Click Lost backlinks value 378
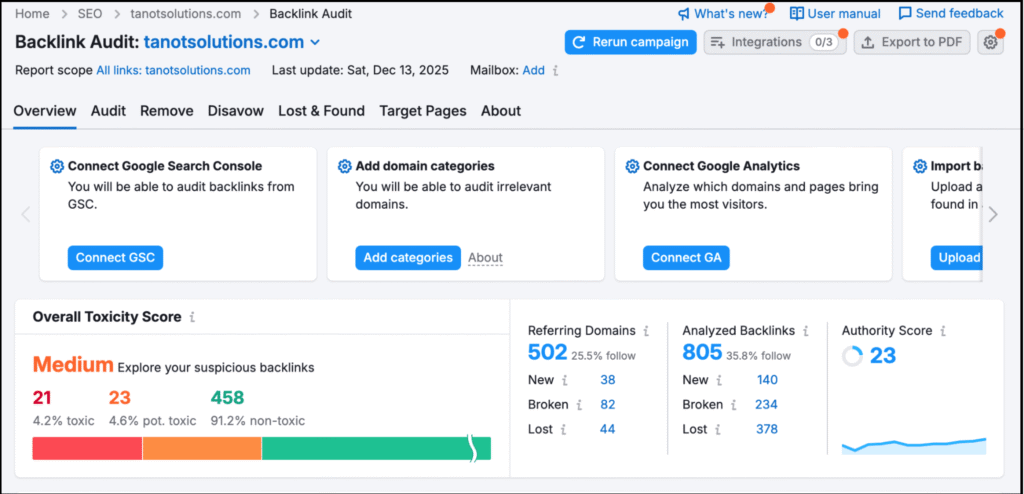Screen dimensions: 1024x494 click(767, 430)
